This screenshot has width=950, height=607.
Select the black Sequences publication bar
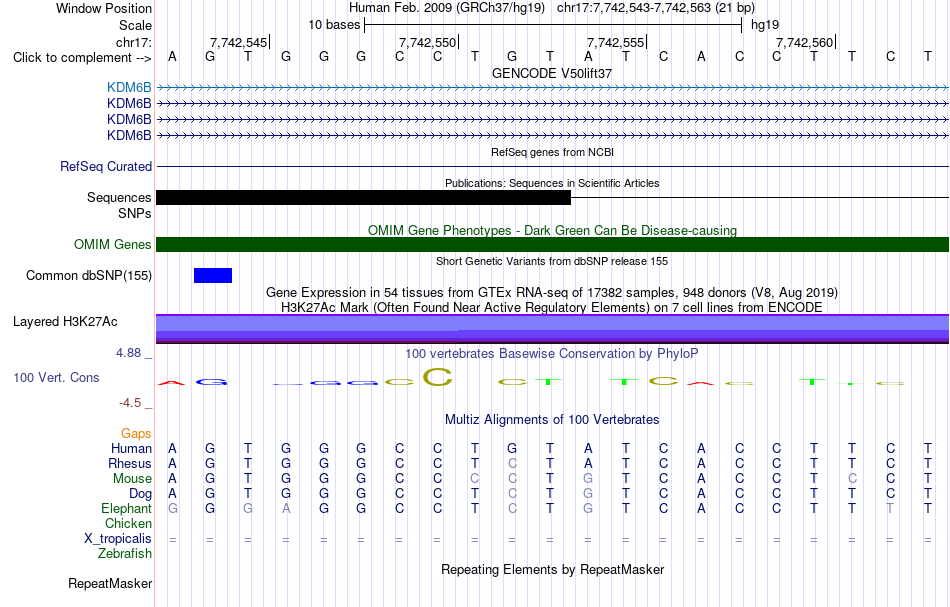pyautogui.click(x=364, y=197)
